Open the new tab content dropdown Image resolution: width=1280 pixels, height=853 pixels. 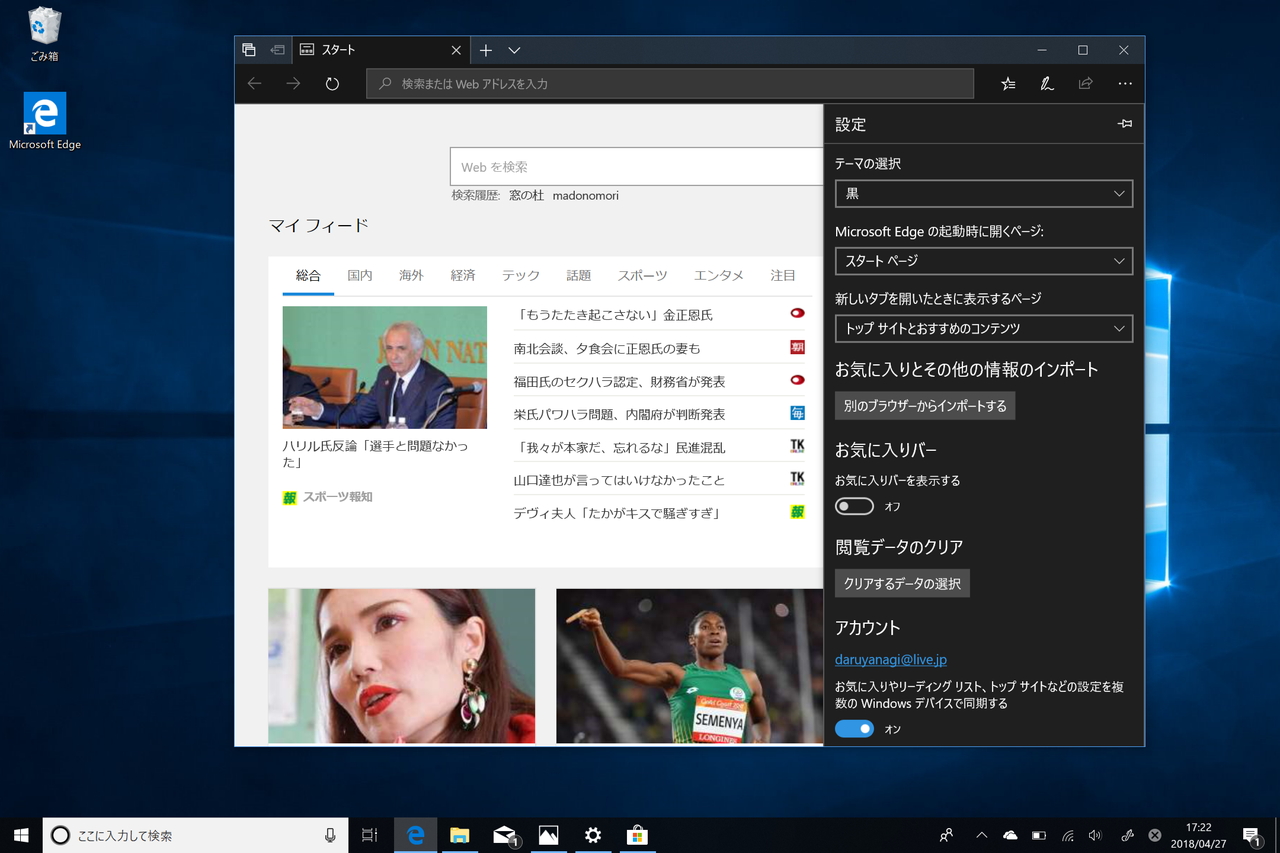pos(983,328)
